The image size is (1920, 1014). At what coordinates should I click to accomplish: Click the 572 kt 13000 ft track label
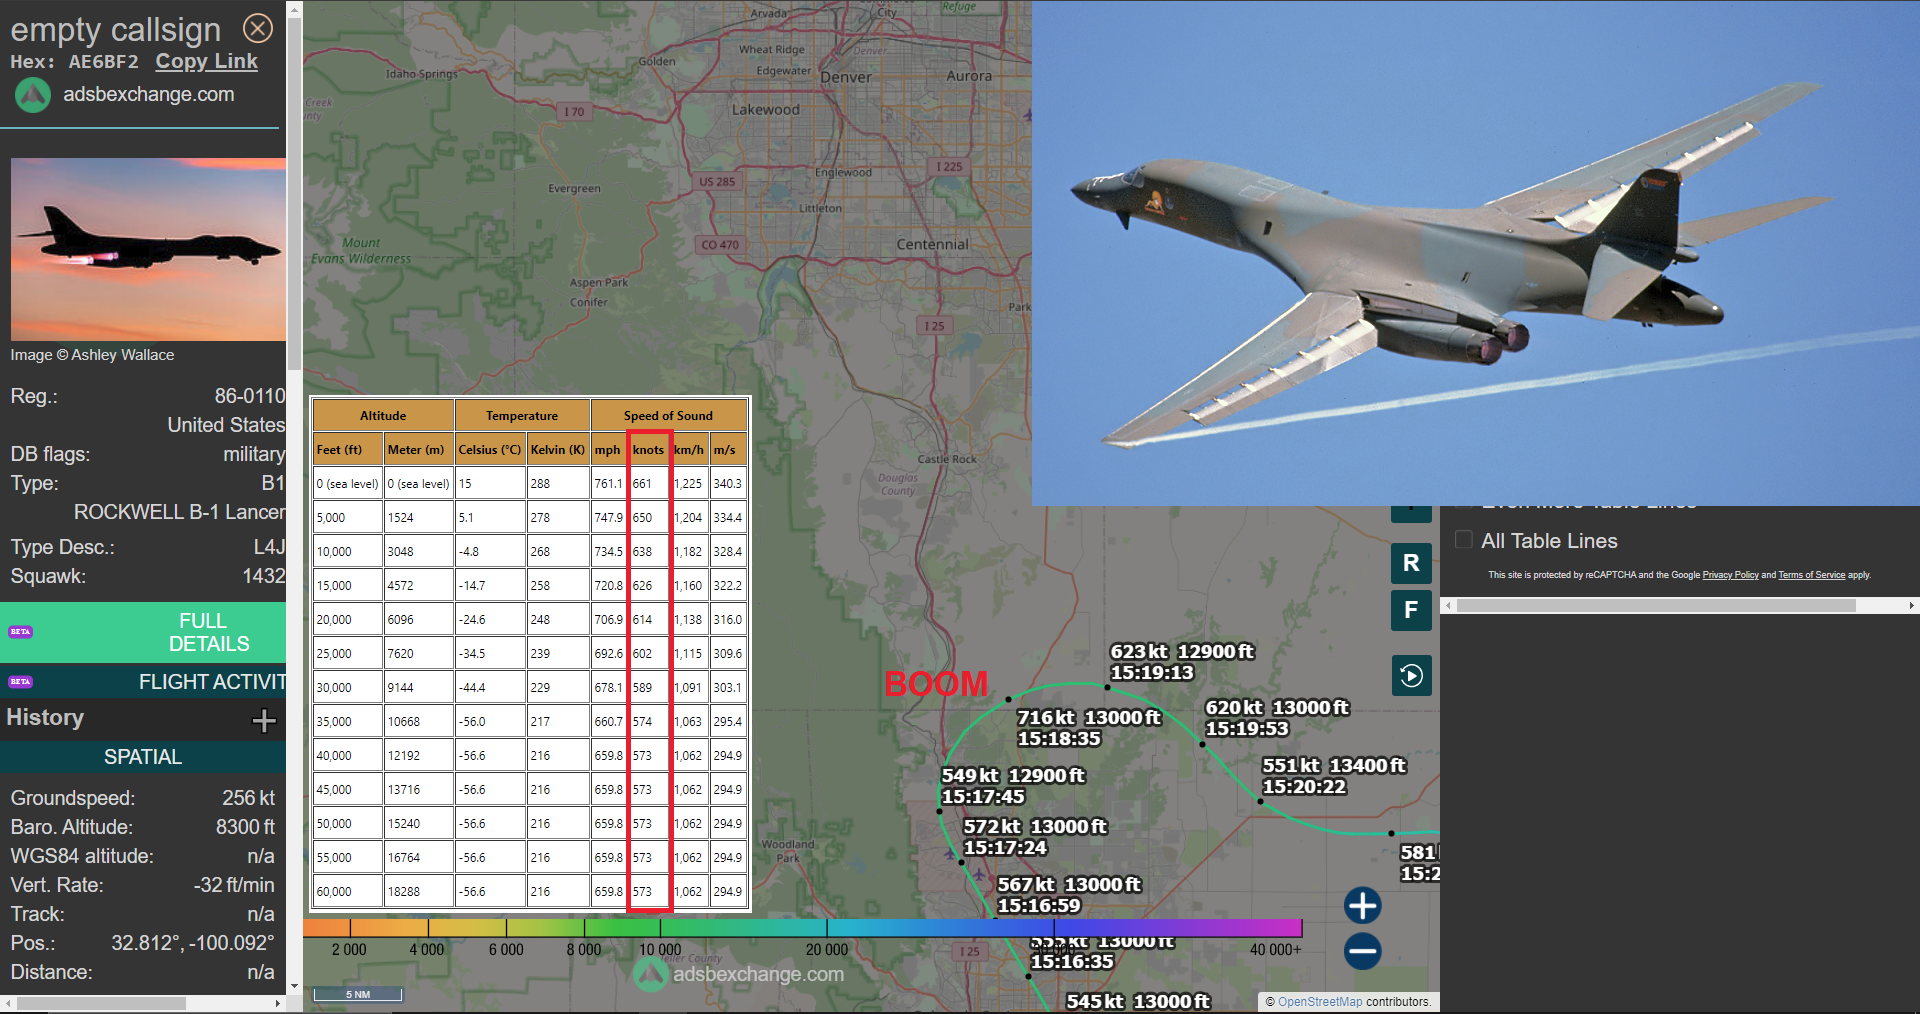pos(1035,837)
